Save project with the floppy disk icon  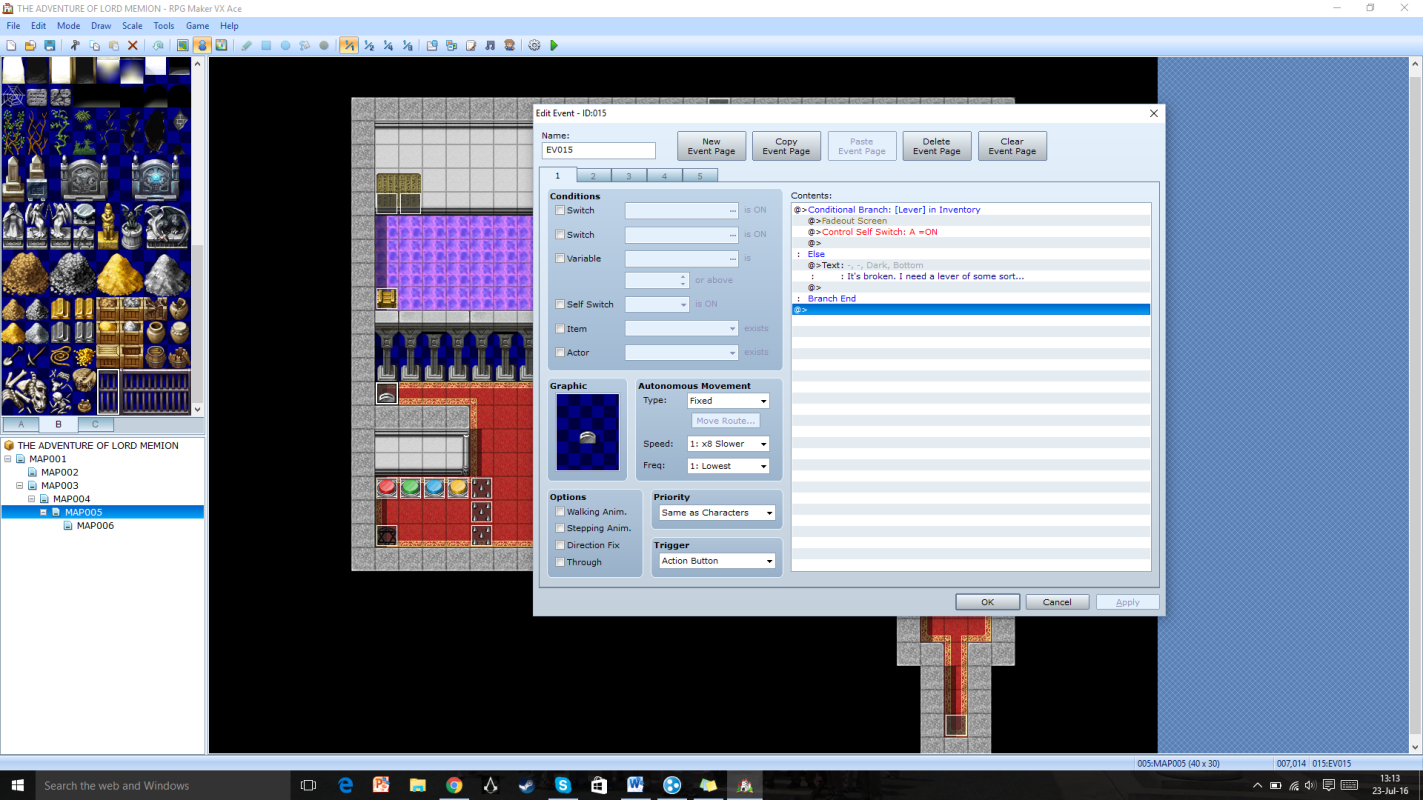(49, 45)
